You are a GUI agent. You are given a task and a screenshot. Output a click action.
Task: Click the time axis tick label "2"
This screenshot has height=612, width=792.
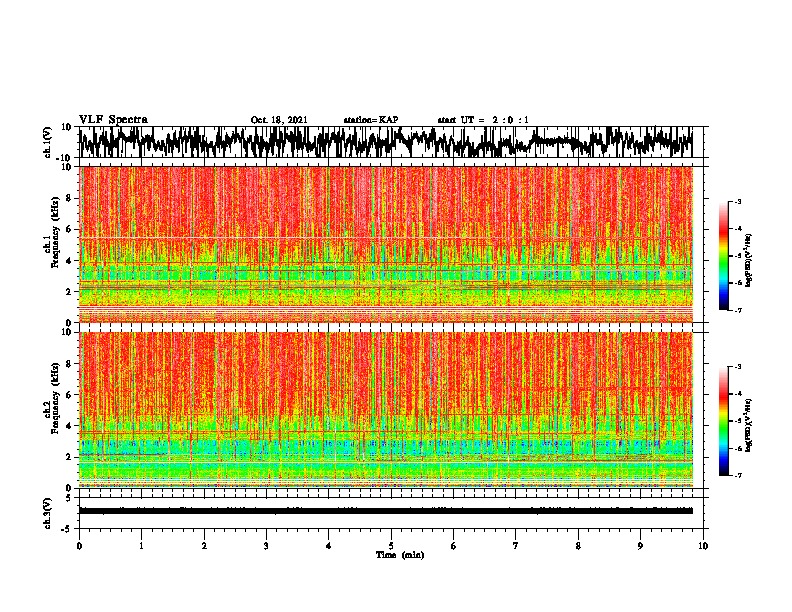[204, 546]
